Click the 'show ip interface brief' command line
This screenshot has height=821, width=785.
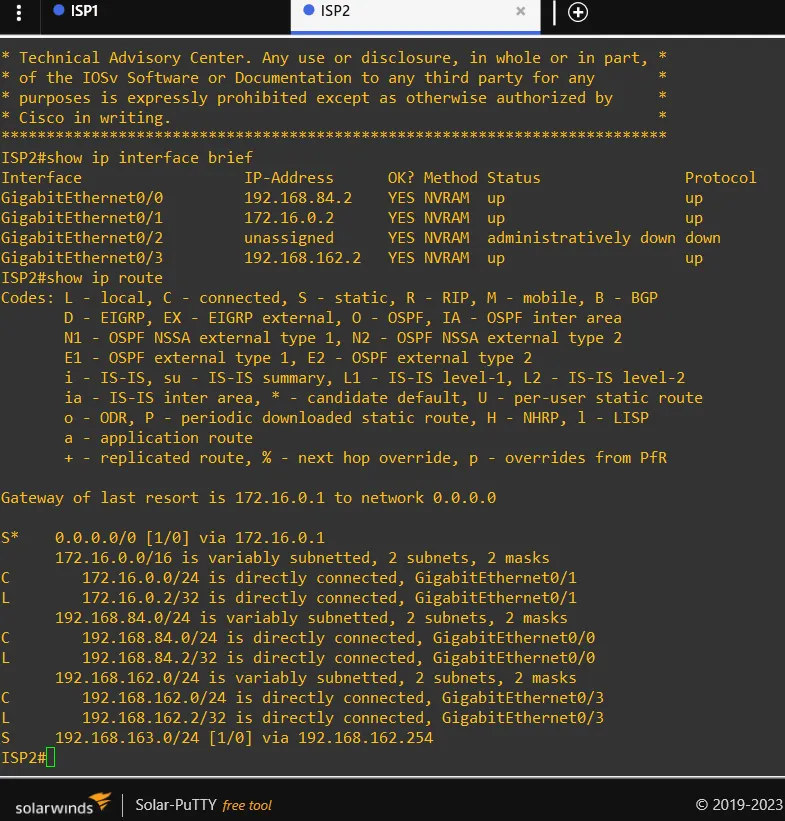[x=127, y=158]
